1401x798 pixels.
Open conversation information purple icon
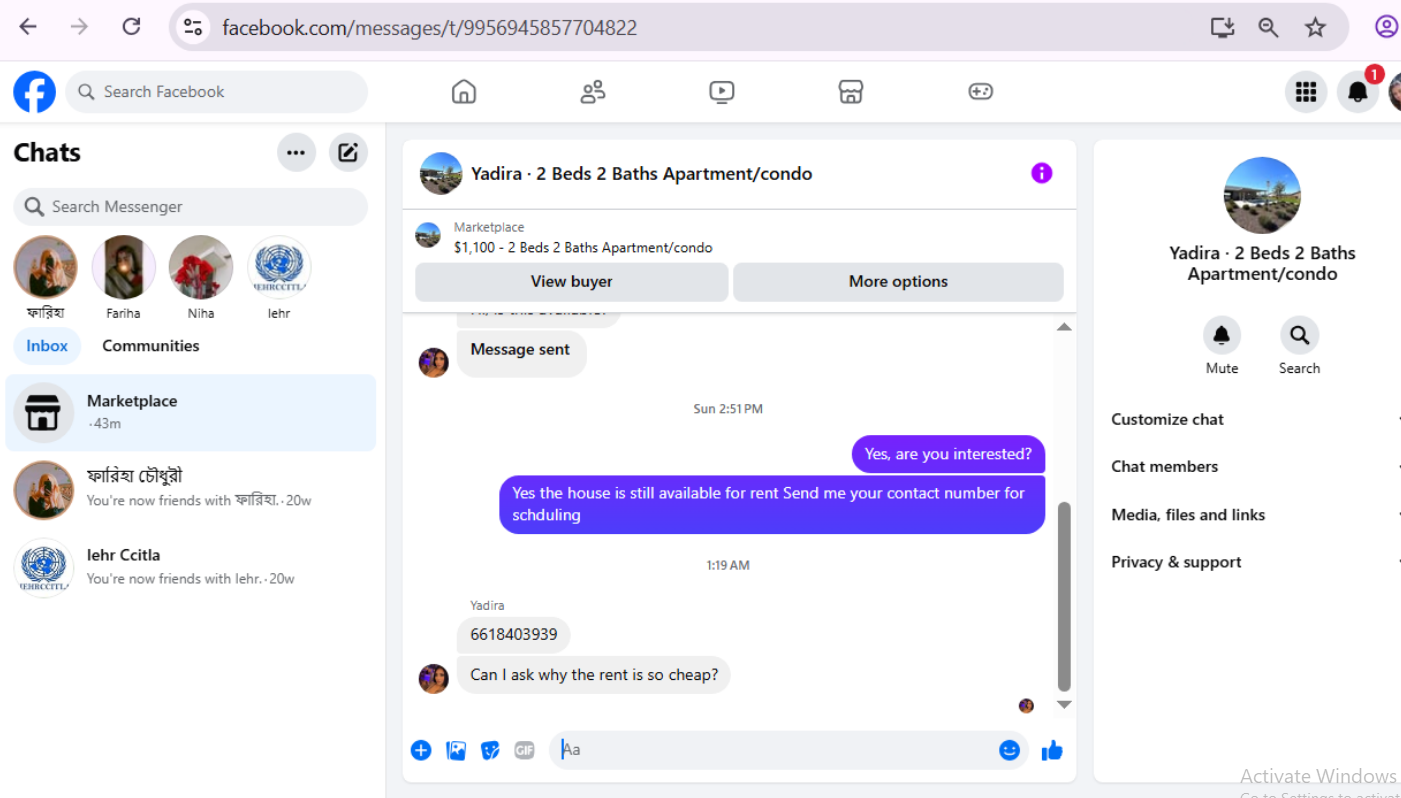1042,173
